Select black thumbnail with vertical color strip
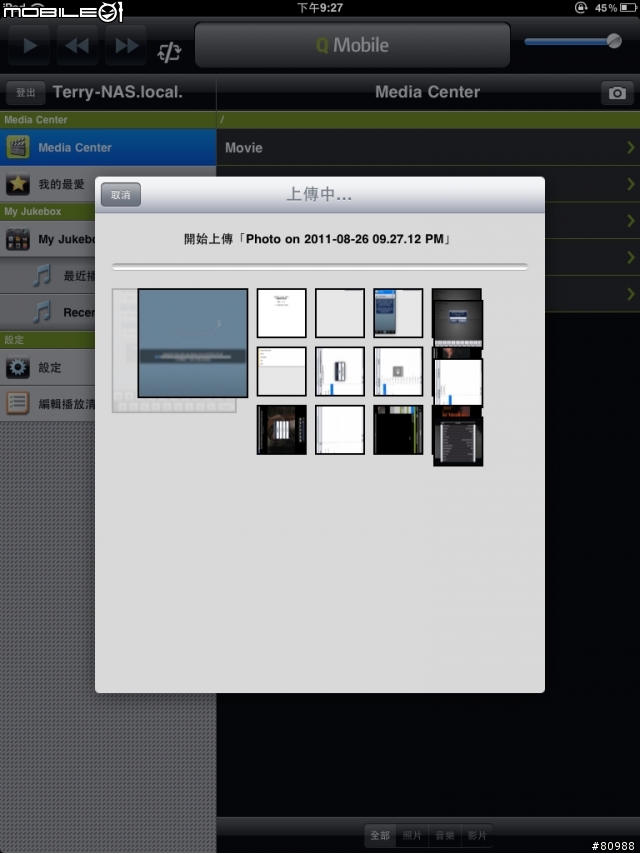The image size is (640, 854). coord(398,430)
